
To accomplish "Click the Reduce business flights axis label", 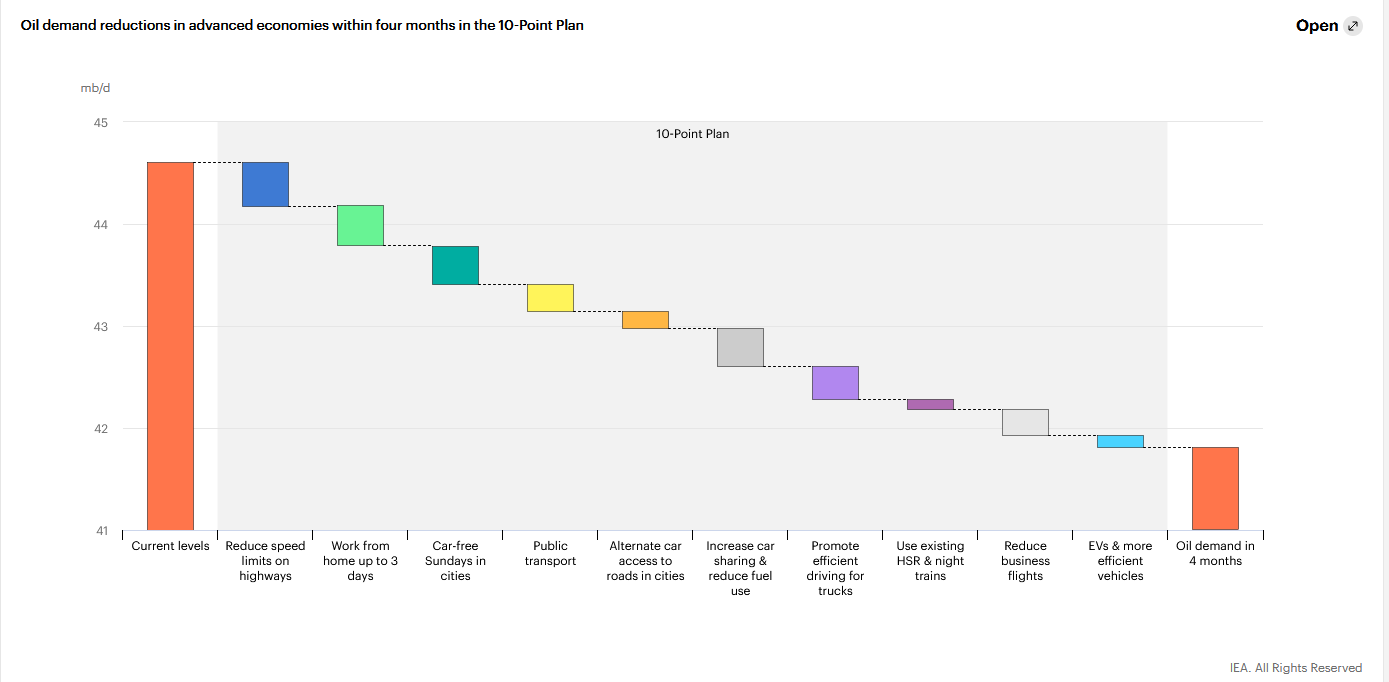I will pyautogui.click(x=1025, y=561).
